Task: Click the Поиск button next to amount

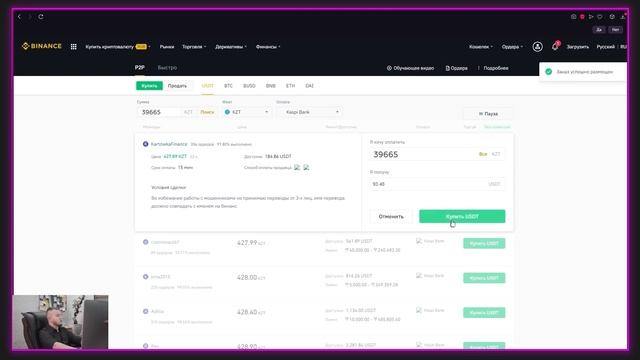Action: coord(207,112)
